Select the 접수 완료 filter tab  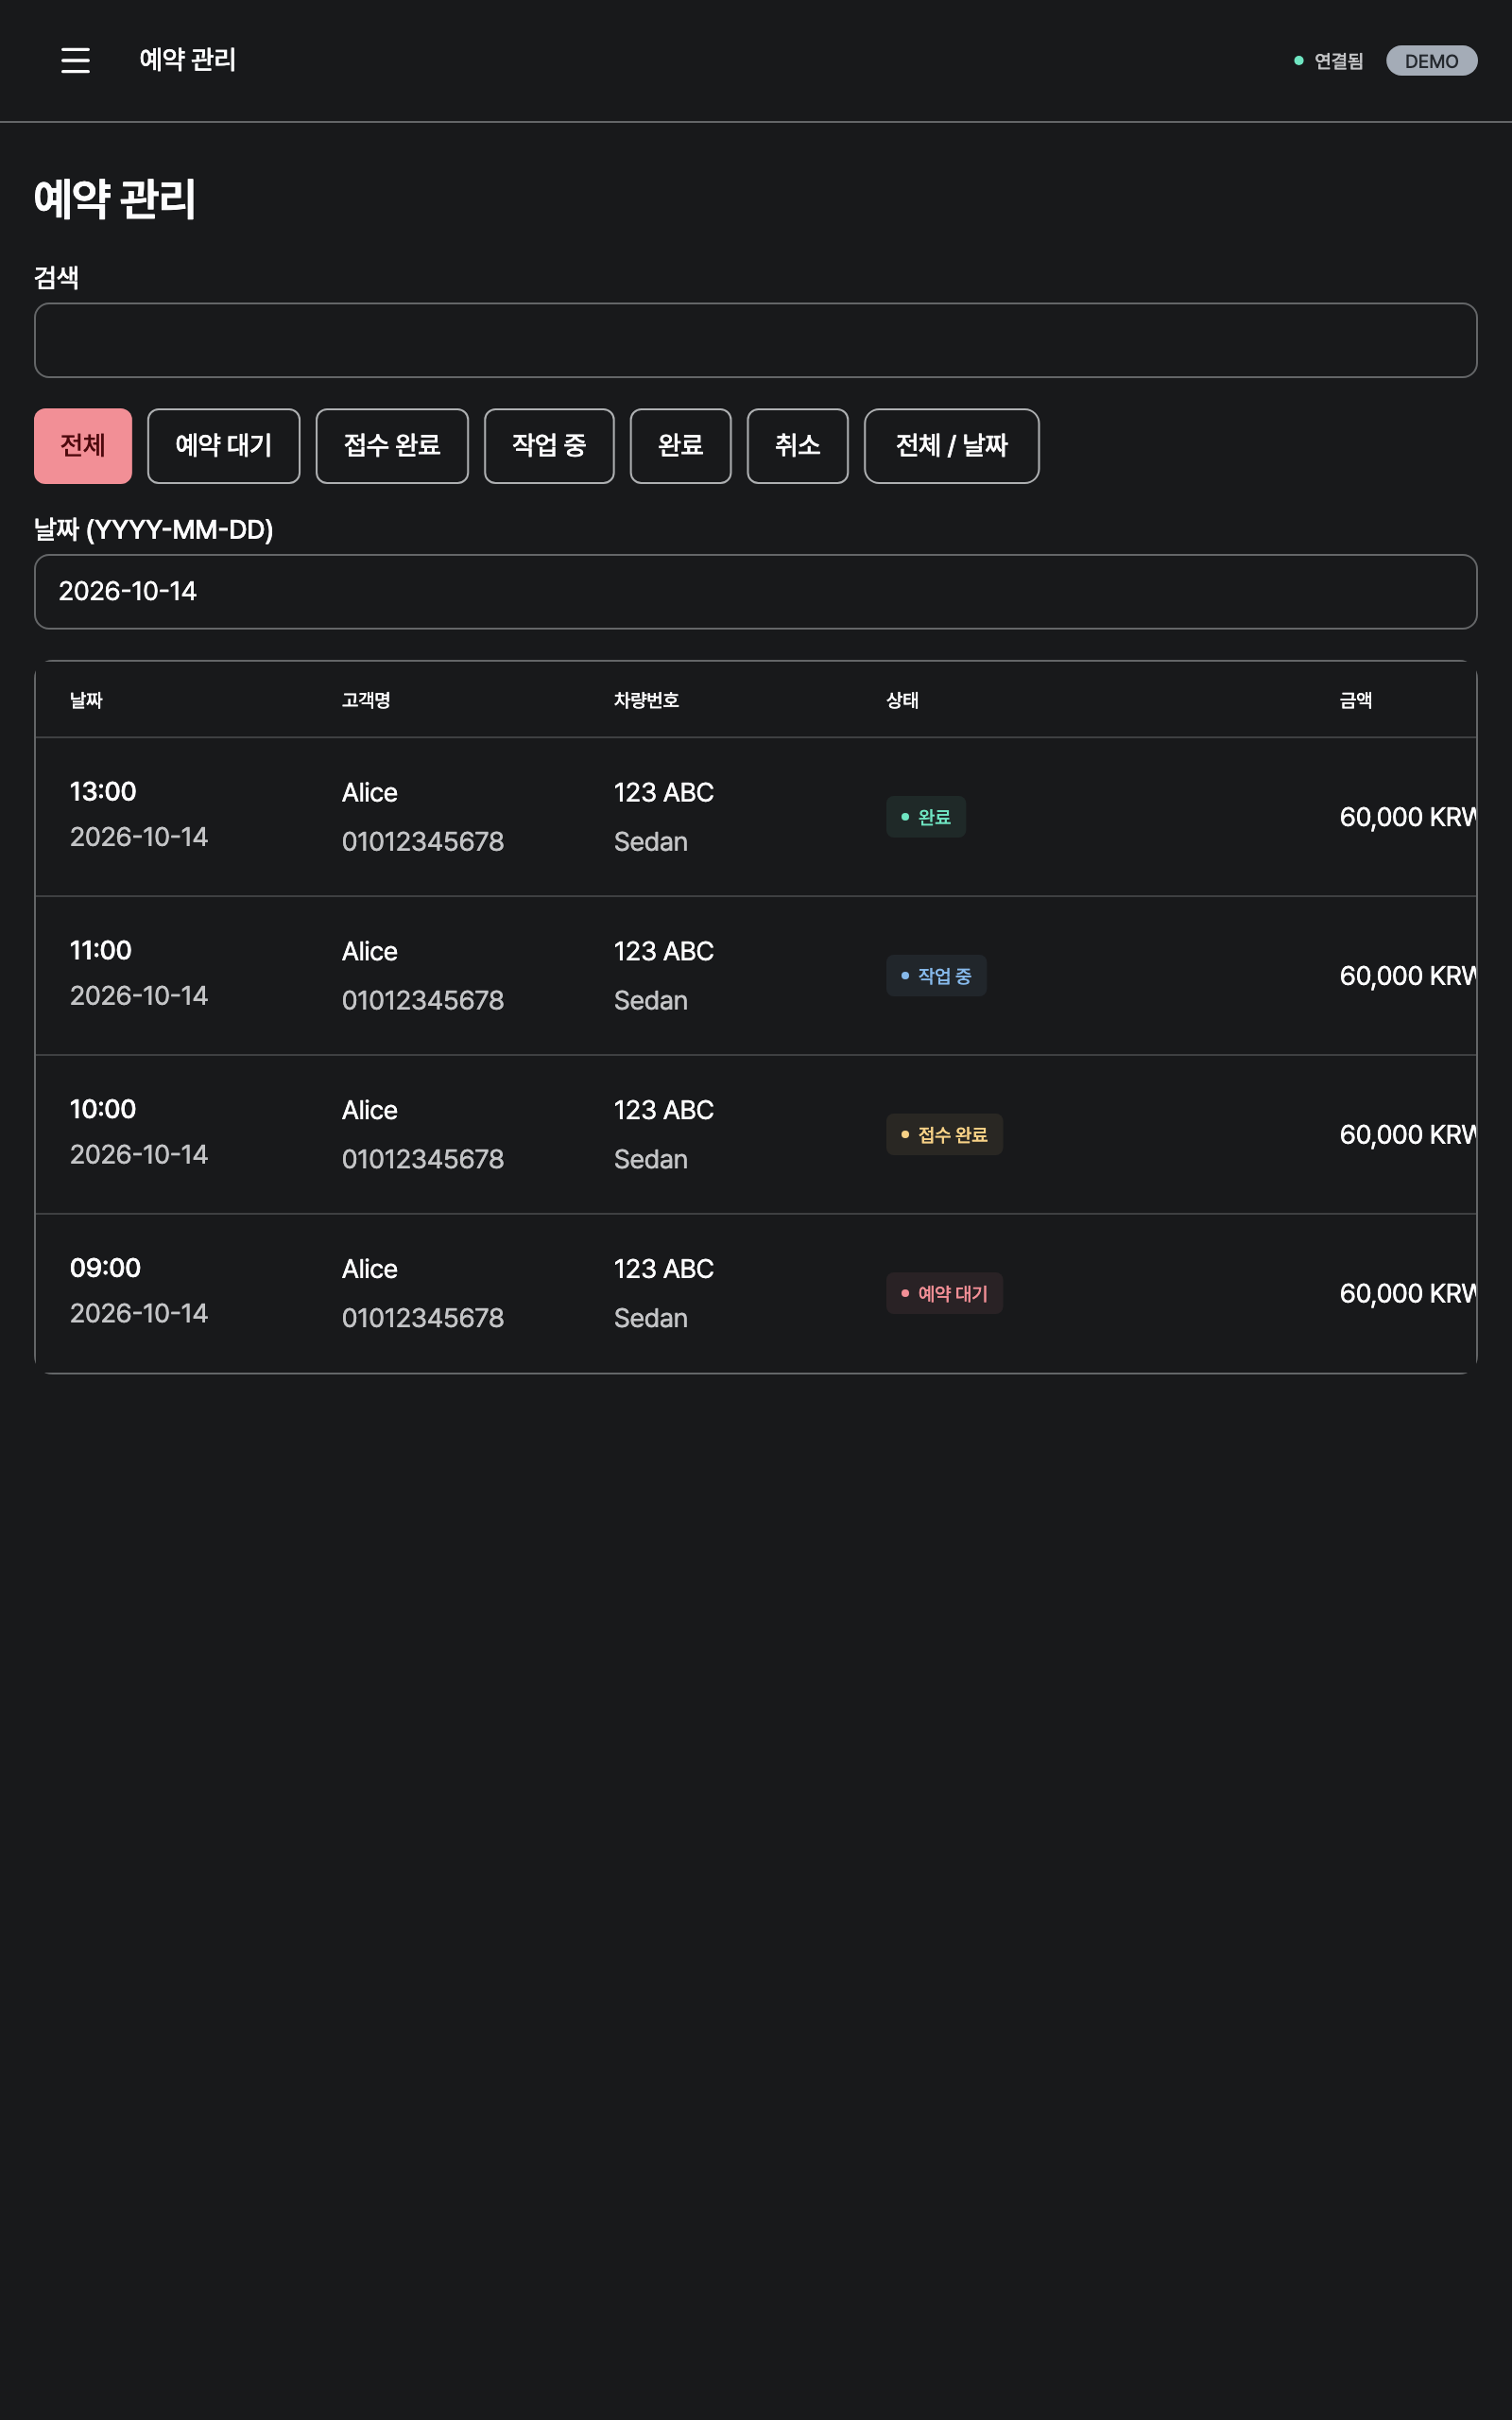click(x=392, y=446)
